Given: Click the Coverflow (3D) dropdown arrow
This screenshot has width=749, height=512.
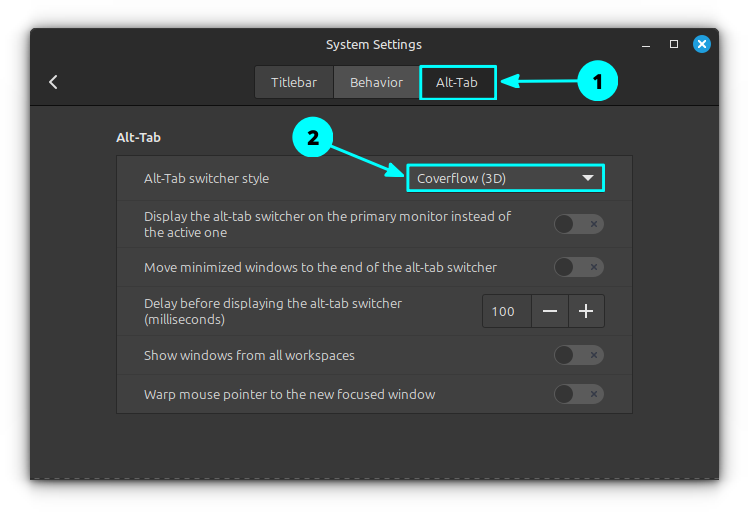Looking at the screenshot, I should pos(588,179).
